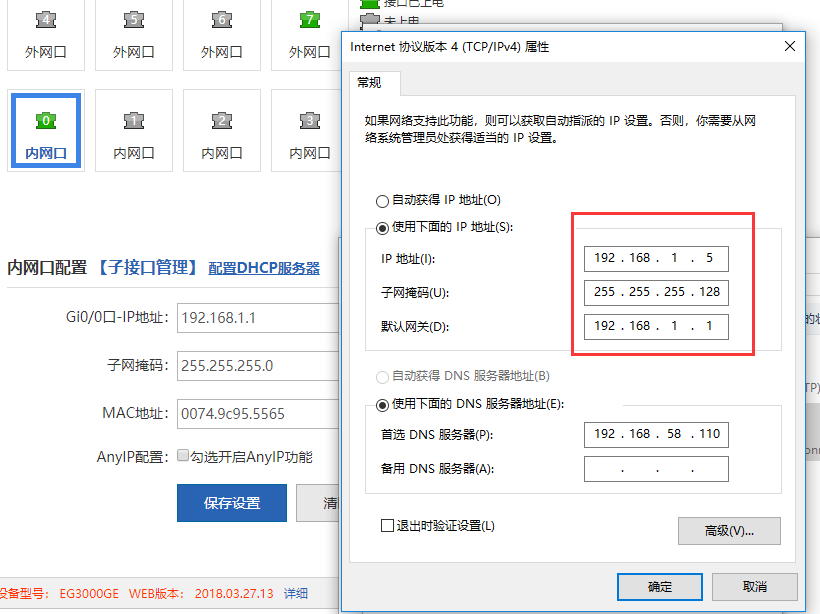The image size is (820, 614).
Task: Tick the 退出时验证设置 checkbox
Action: [388, 526]
